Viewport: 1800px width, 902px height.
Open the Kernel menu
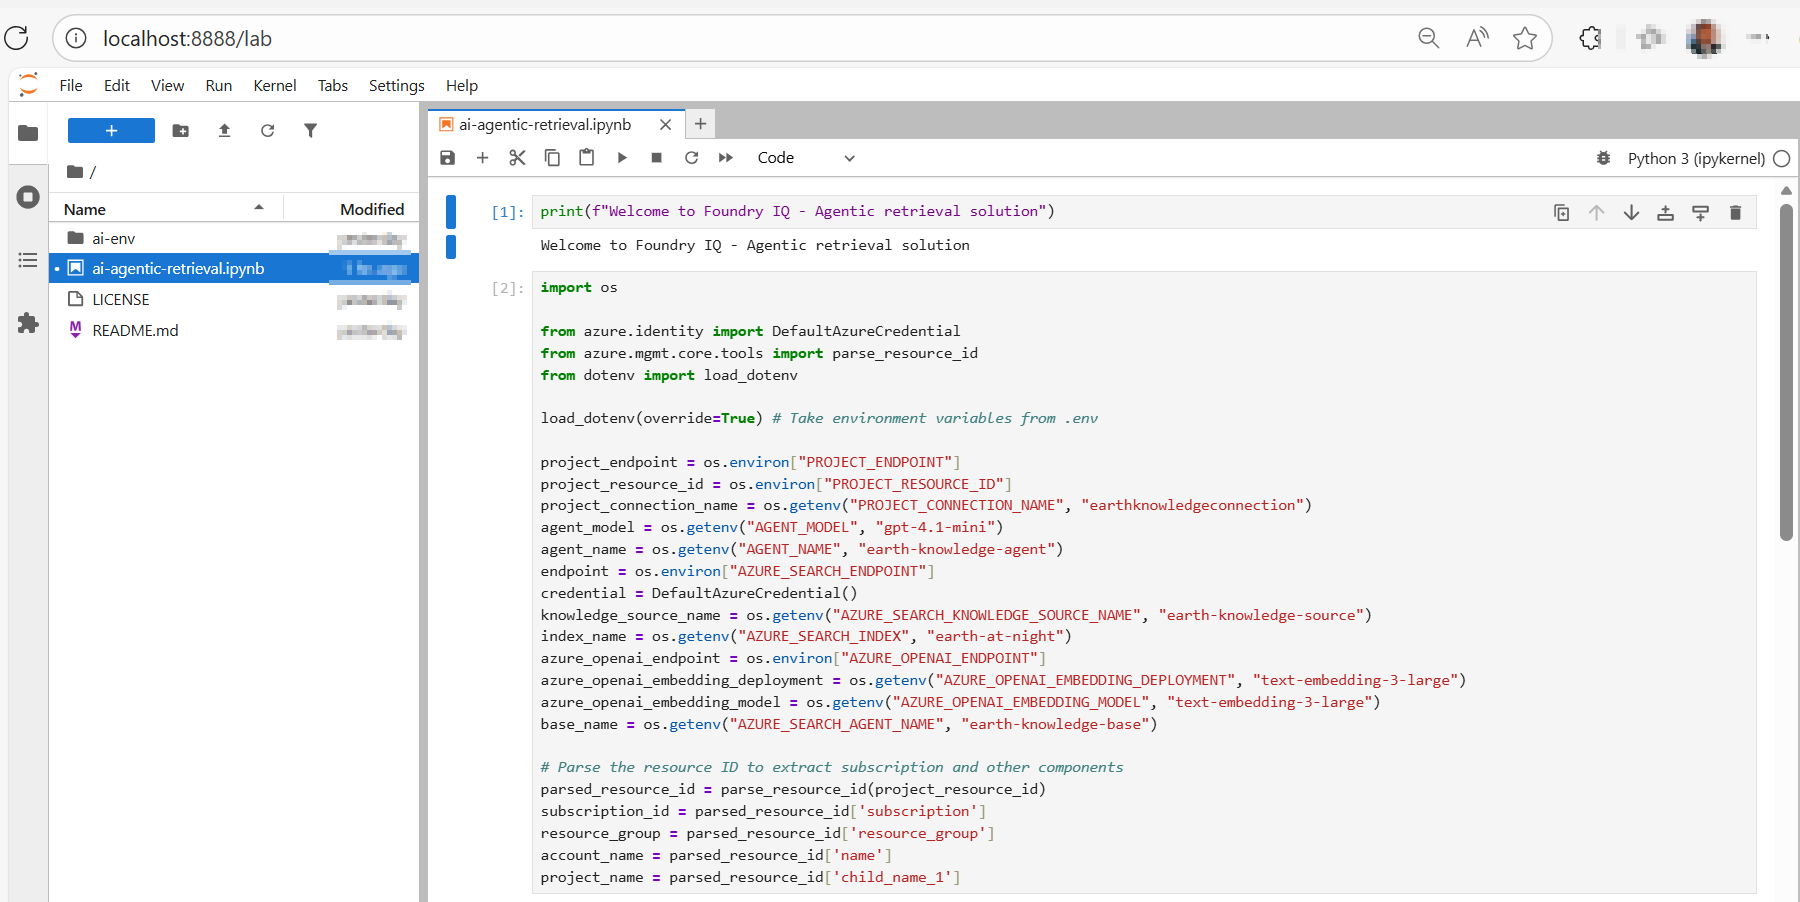(274, 86)
